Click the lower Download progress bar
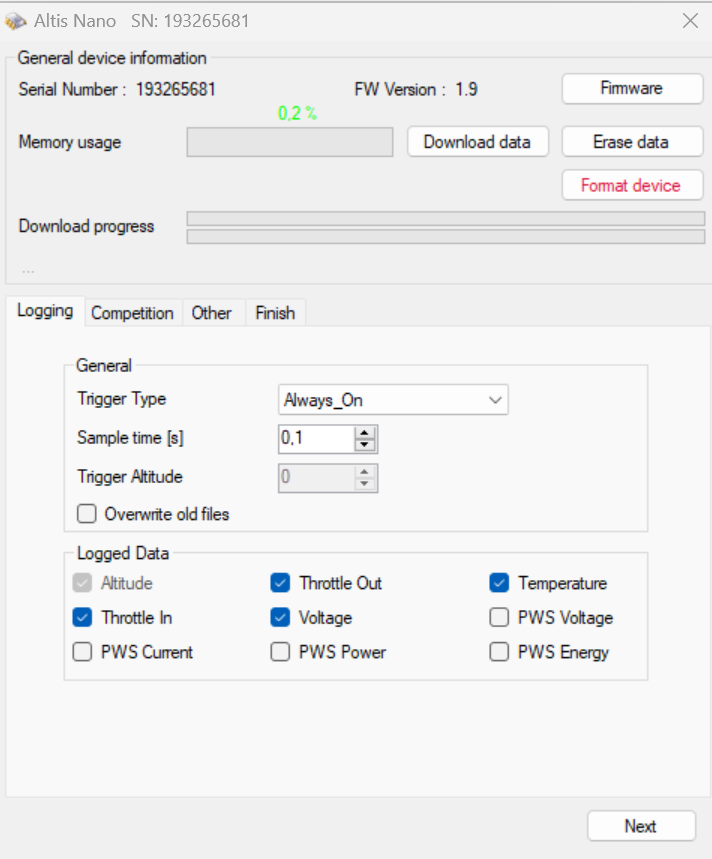 pos(446,237)
